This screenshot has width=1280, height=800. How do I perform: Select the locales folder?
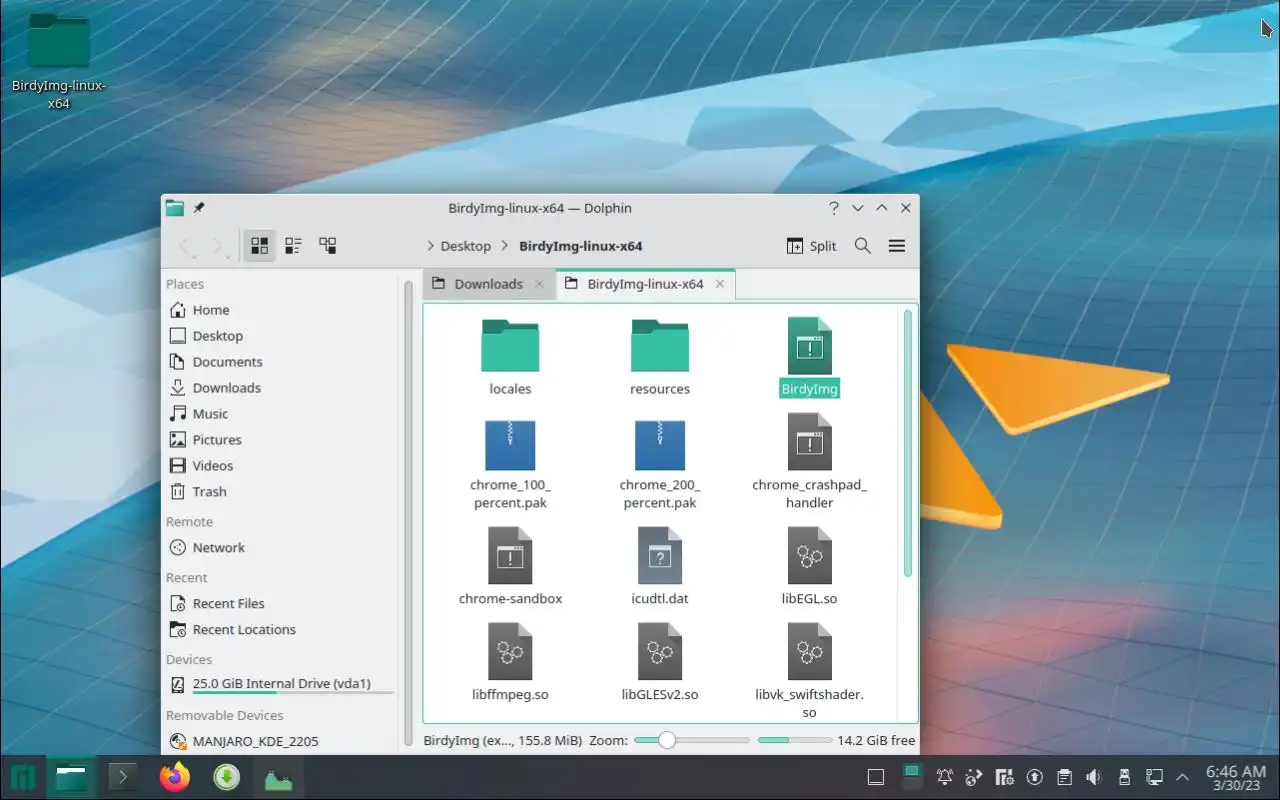(x=510, y=358)
